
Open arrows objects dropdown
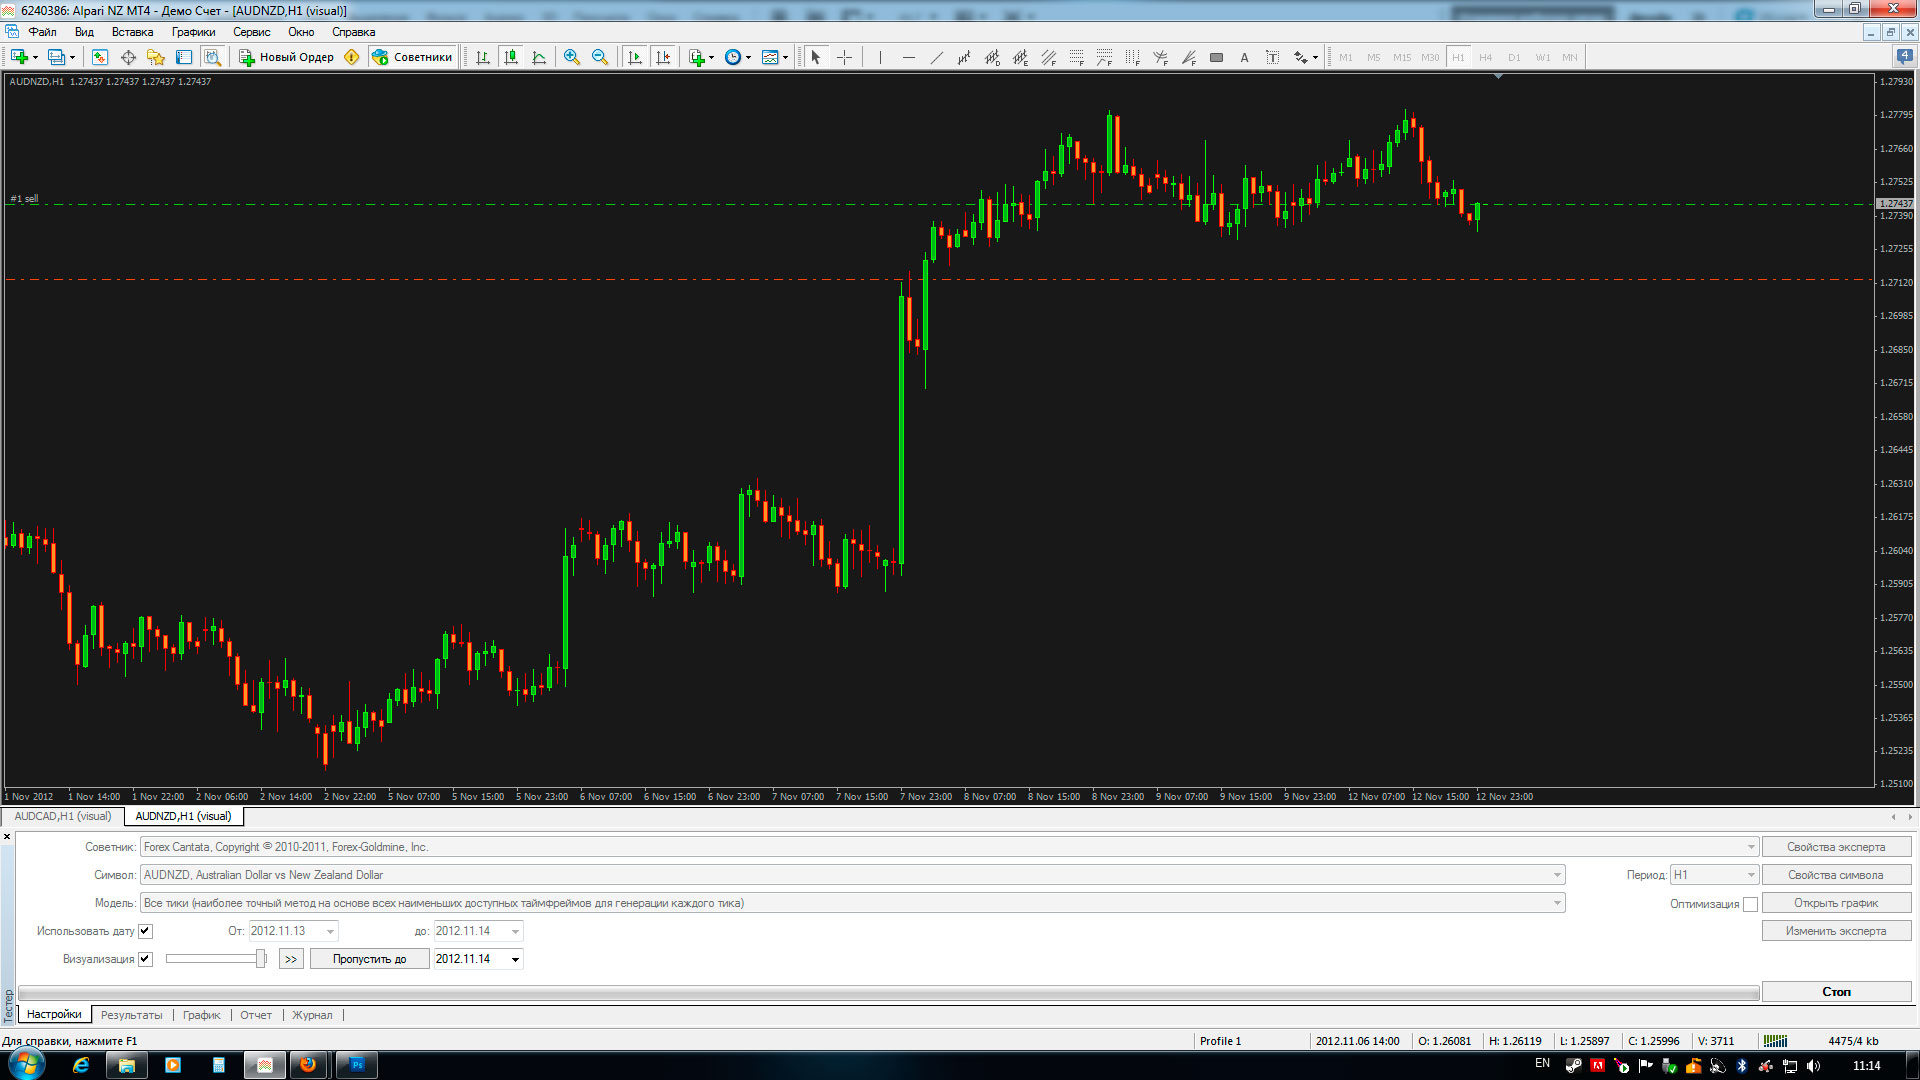pyautogui.click(x=1315, y=57)
